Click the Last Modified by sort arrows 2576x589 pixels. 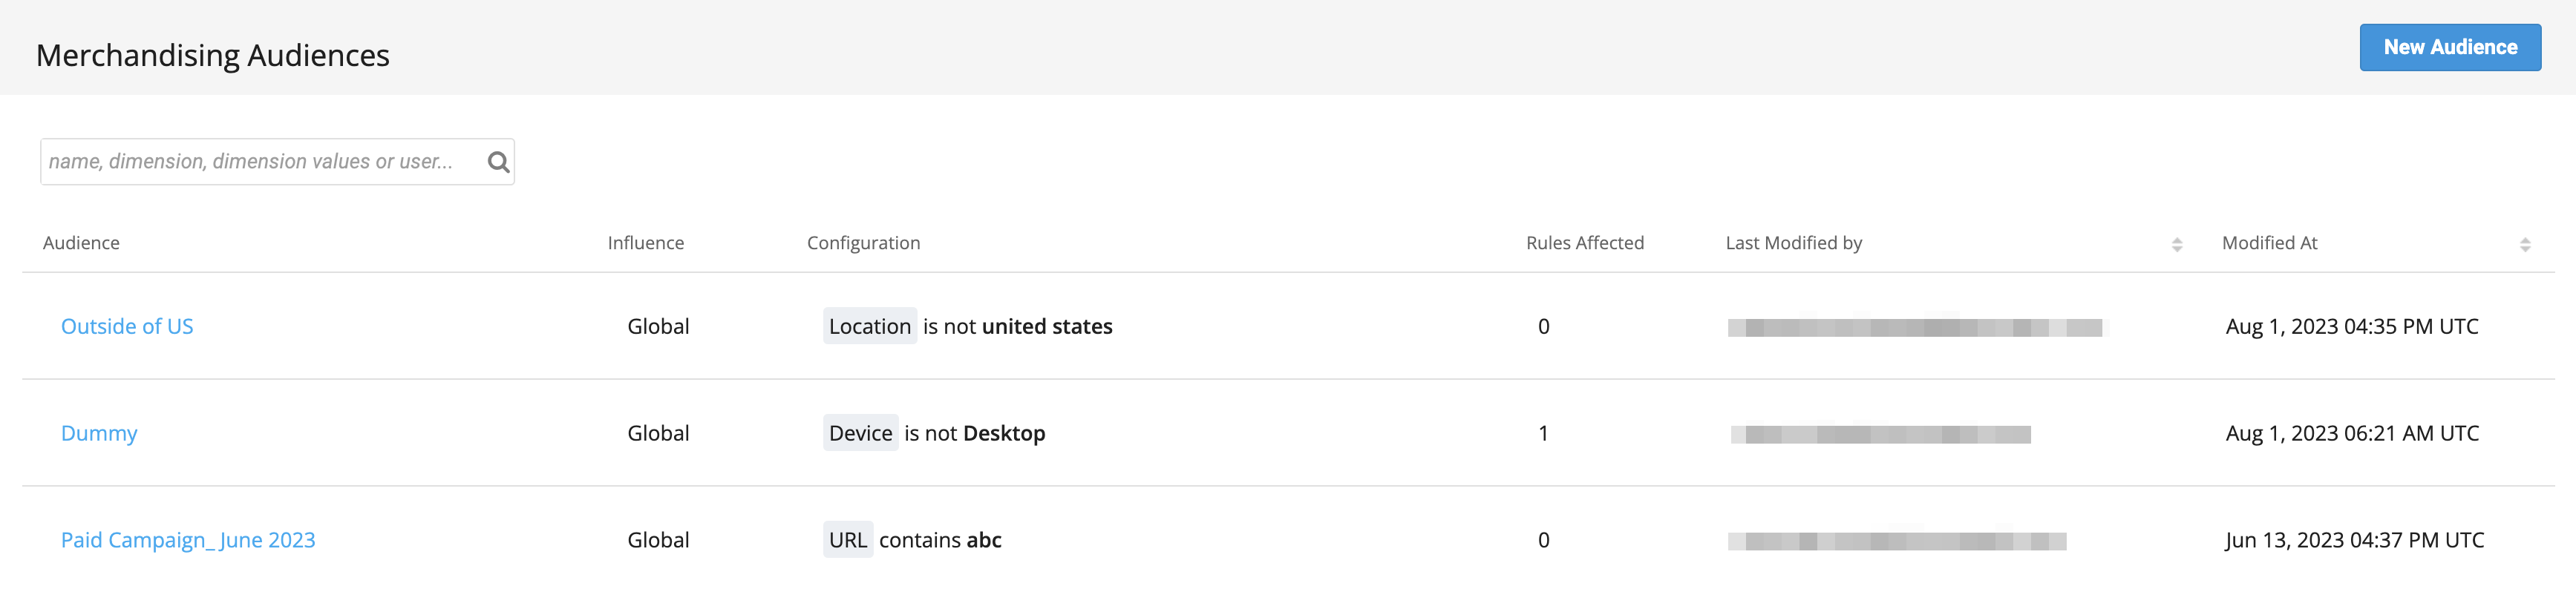2176,244
